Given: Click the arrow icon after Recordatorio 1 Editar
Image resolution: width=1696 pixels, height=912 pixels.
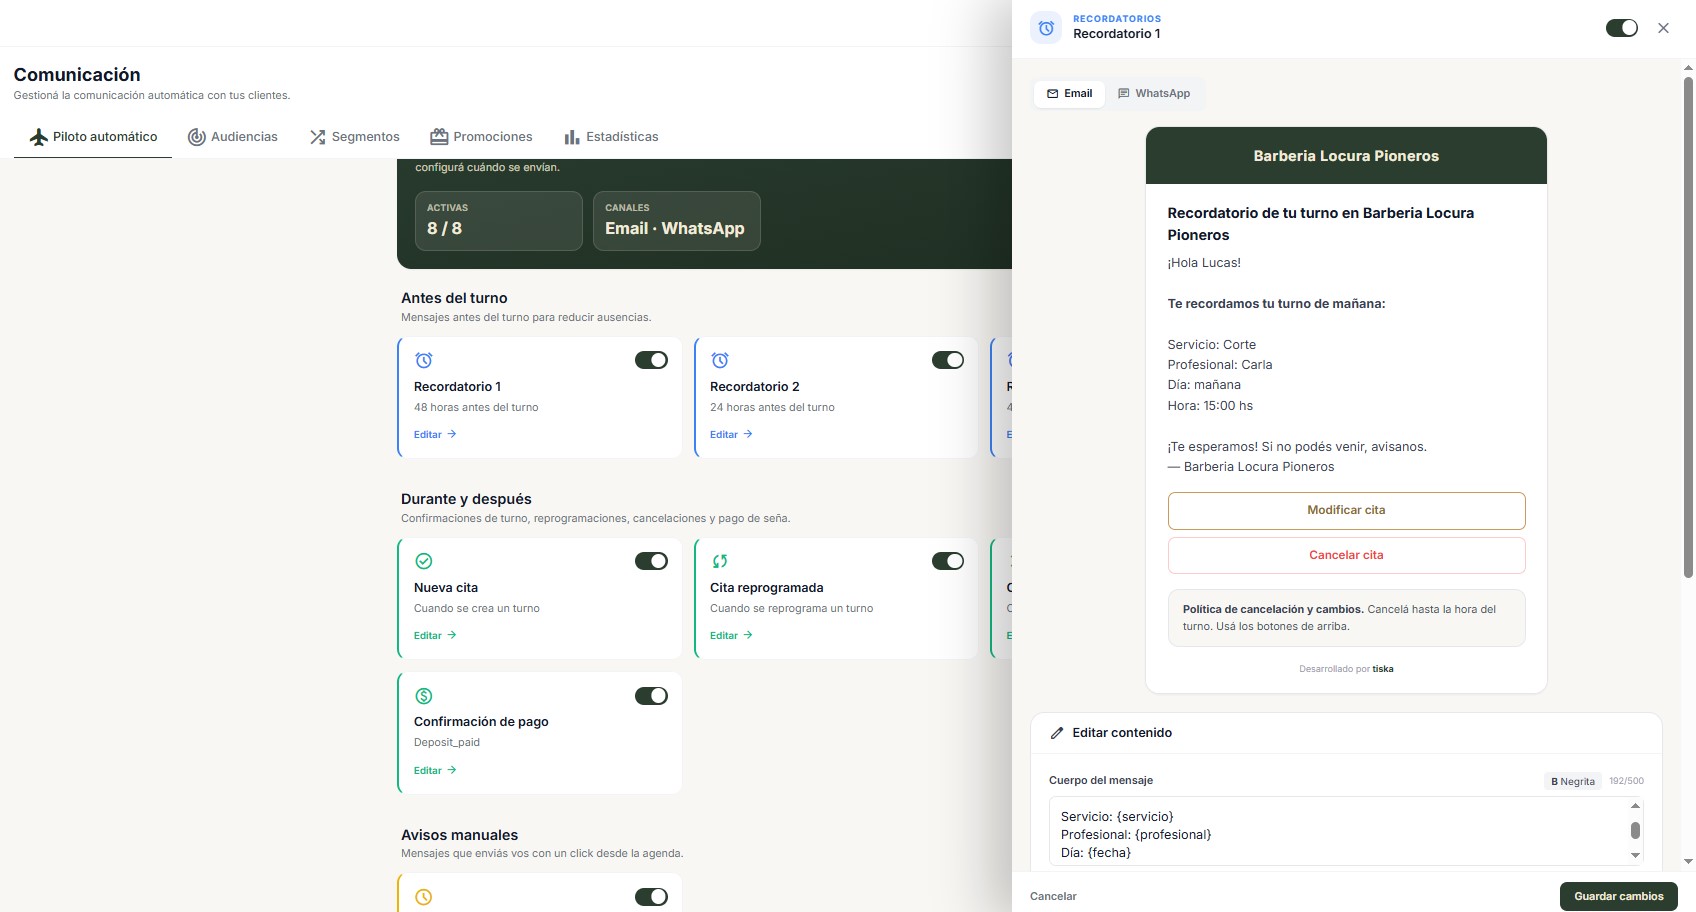Looking at the screenshot, I should click(452, 434).
